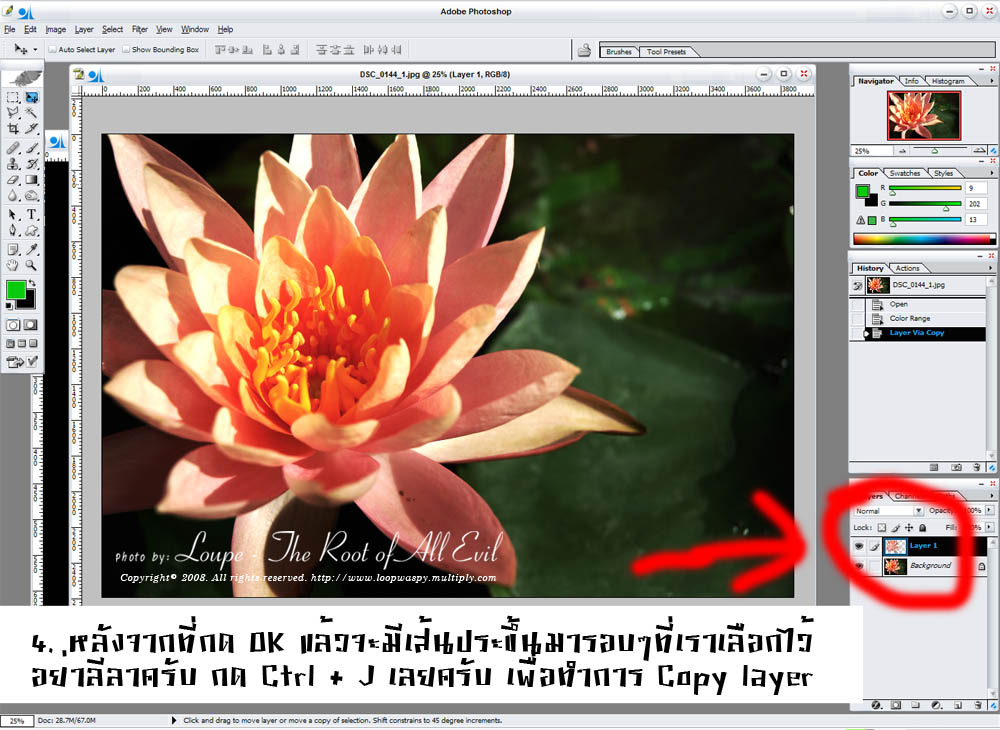Select the Gradient tool
1000x730 pixels.
(31, 180)
